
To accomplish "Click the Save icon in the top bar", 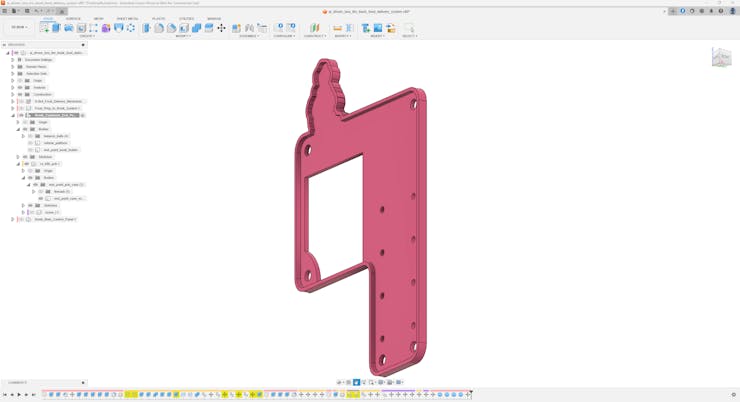I will [27, 11].
